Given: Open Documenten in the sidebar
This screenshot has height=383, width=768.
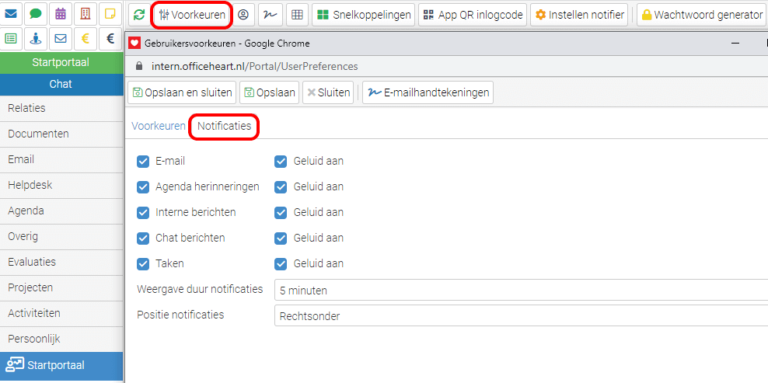Looking at the screenshot, I should [x=61, y=134].
